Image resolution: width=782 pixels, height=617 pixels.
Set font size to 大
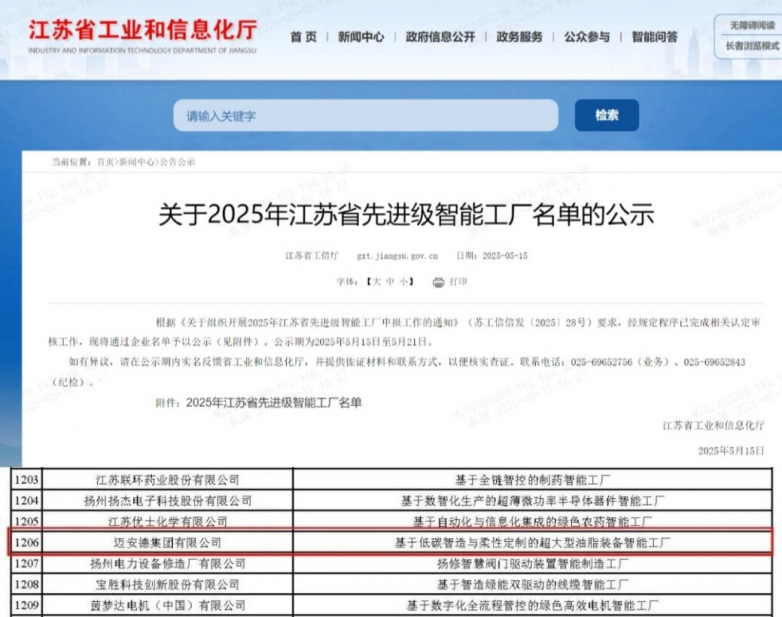click(377, 282)
